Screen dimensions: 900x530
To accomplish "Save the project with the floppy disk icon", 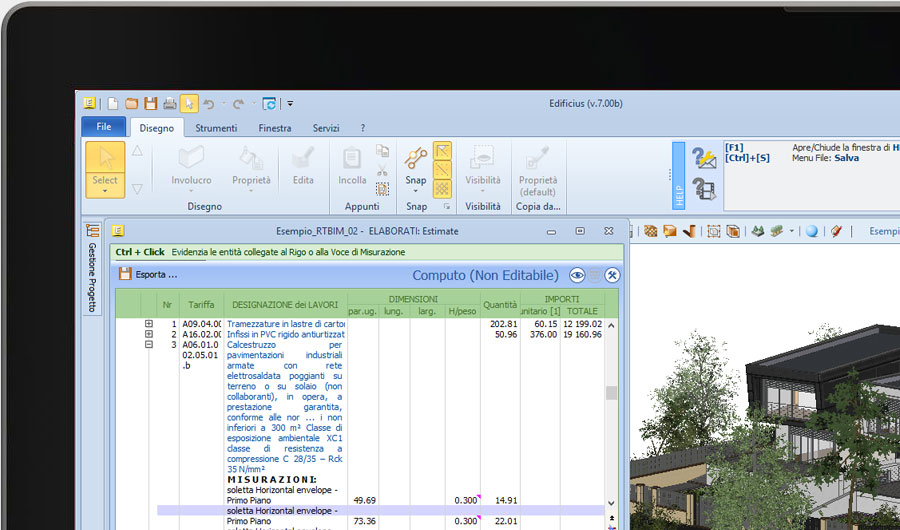I will pos(150,104).
